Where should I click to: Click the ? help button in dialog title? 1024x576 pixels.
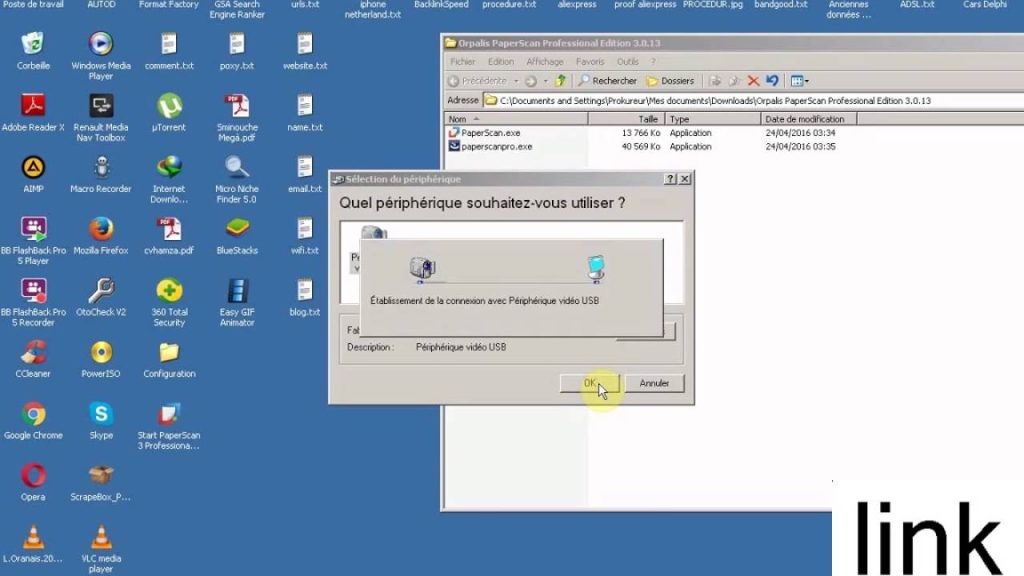[x=670, y=179]
